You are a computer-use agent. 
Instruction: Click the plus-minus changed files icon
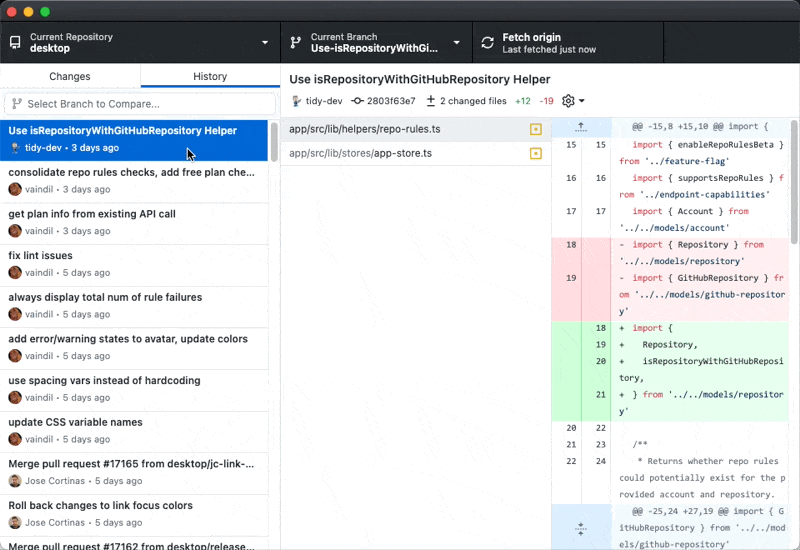click(x=431, y=101)
